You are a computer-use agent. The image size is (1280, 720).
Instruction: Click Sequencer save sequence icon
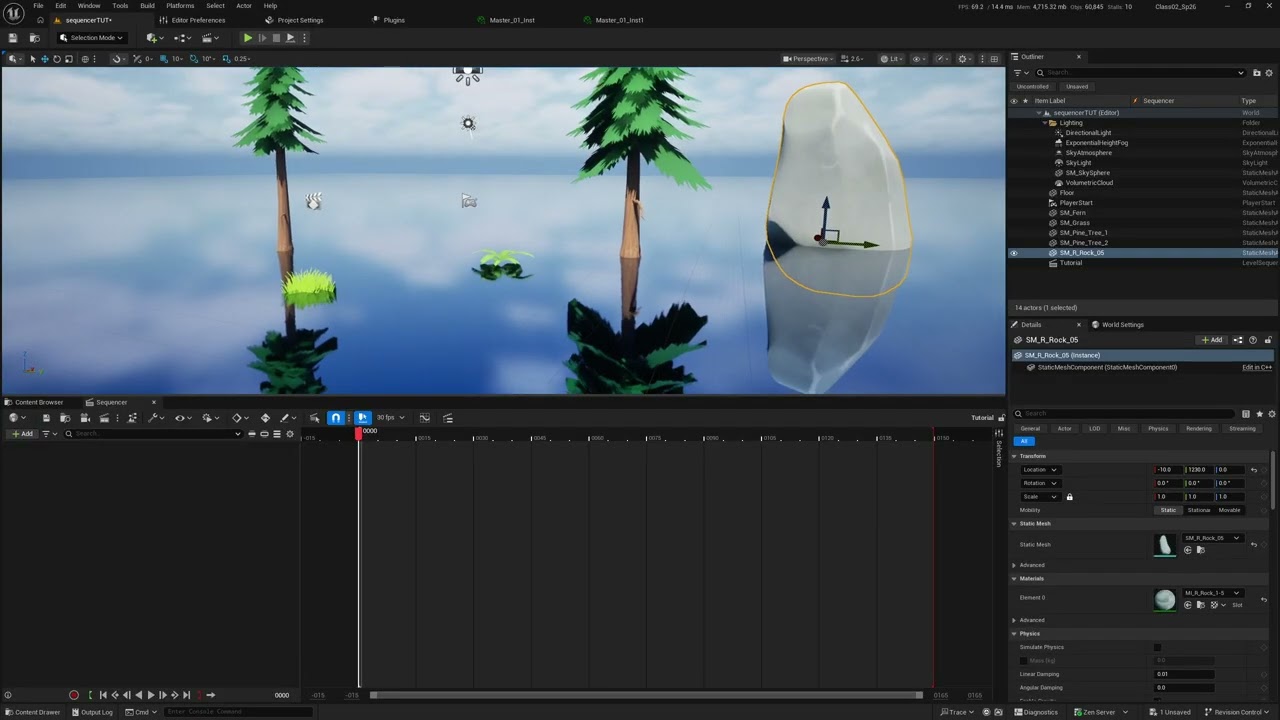pos(46,418)
